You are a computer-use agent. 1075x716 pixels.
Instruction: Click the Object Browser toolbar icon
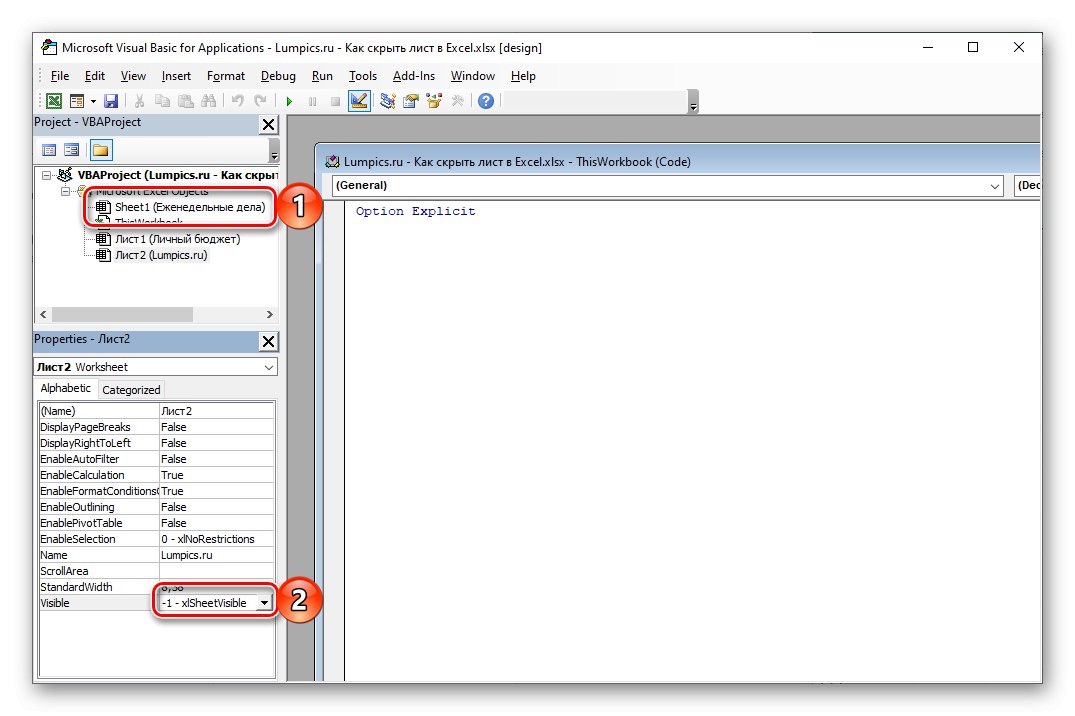(434, 101)
